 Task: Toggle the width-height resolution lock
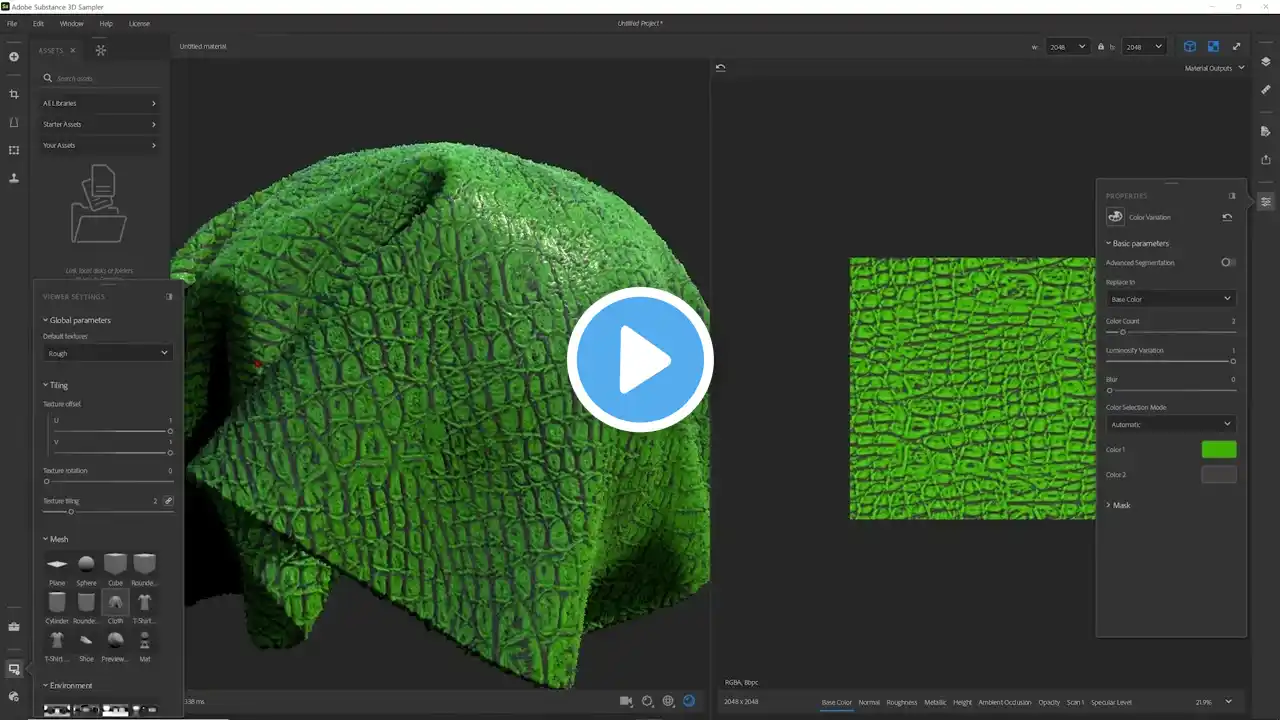click(1101, 46)
